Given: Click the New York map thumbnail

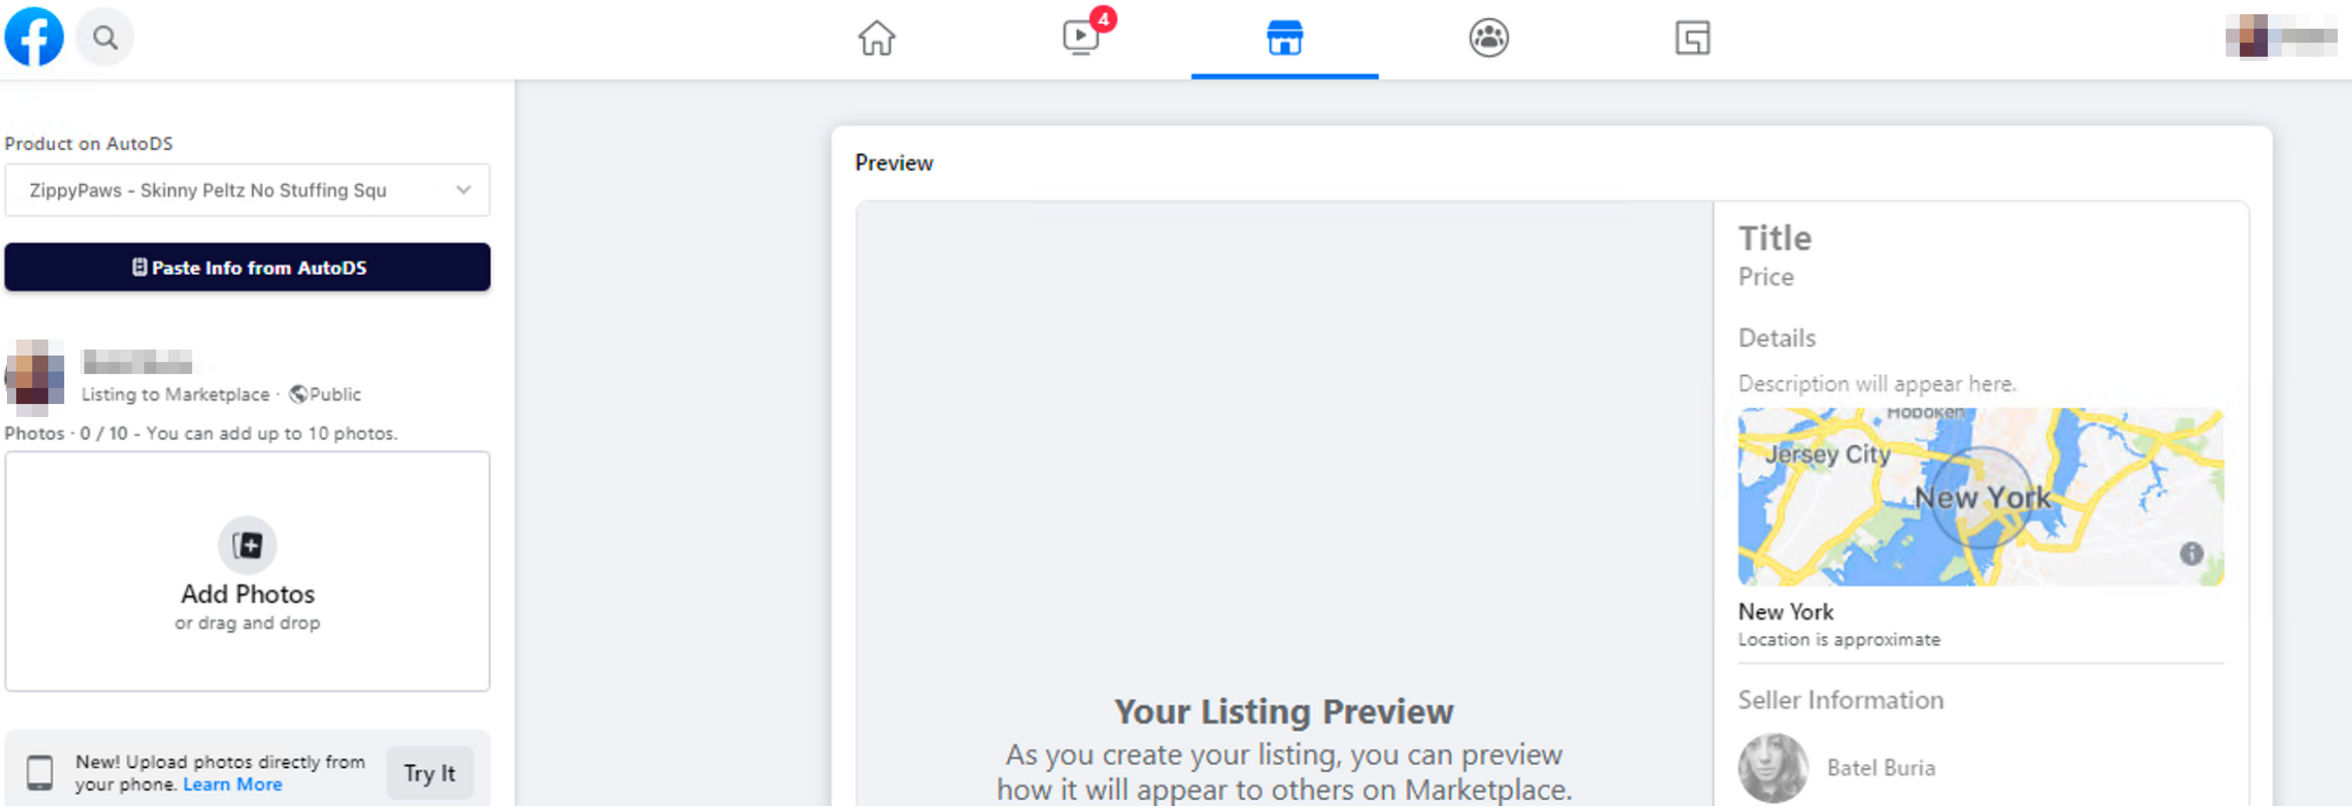Looking at the screenshot, I should [x=1980, y=497].
